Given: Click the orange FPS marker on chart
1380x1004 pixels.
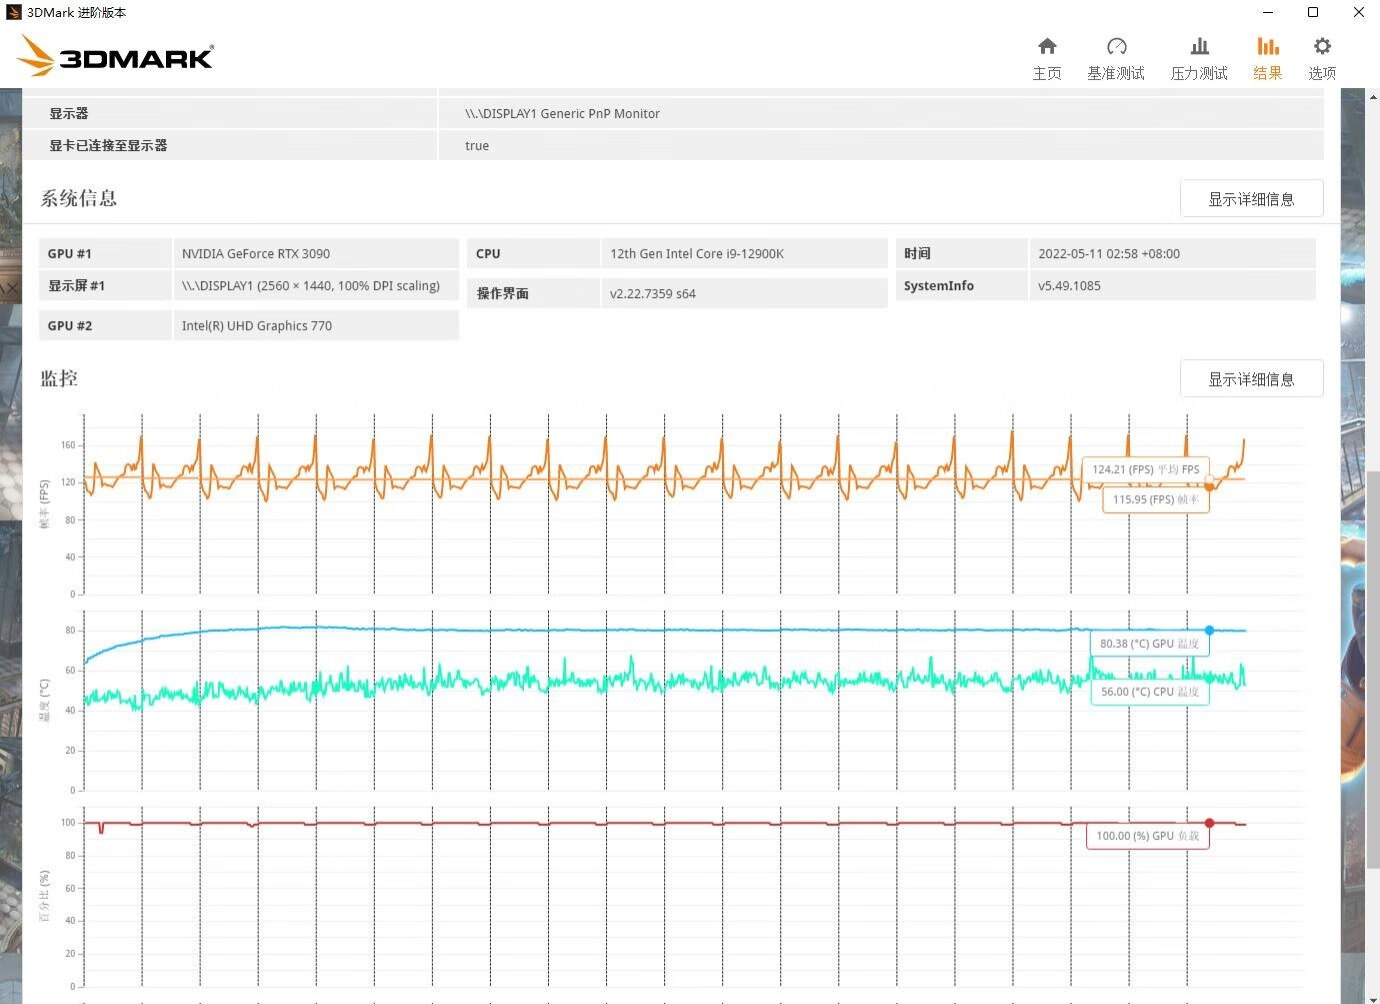Looking at the screenshot, I should click(1209, 484).
